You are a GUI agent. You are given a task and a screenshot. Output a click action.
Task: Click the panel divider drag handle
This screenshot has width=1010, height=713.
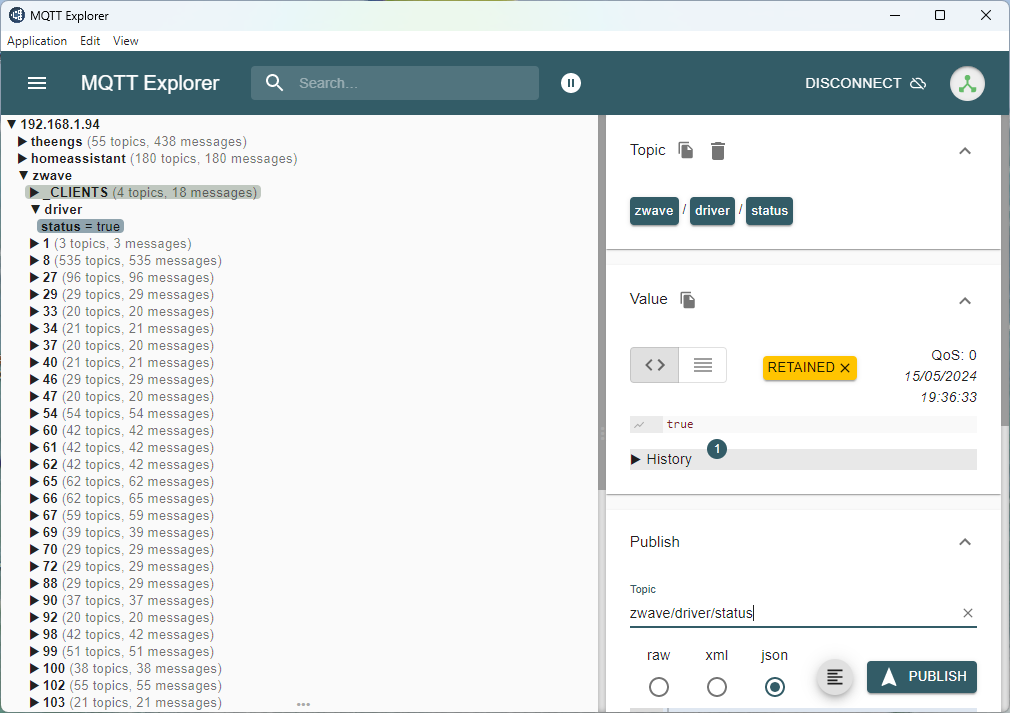602,433
